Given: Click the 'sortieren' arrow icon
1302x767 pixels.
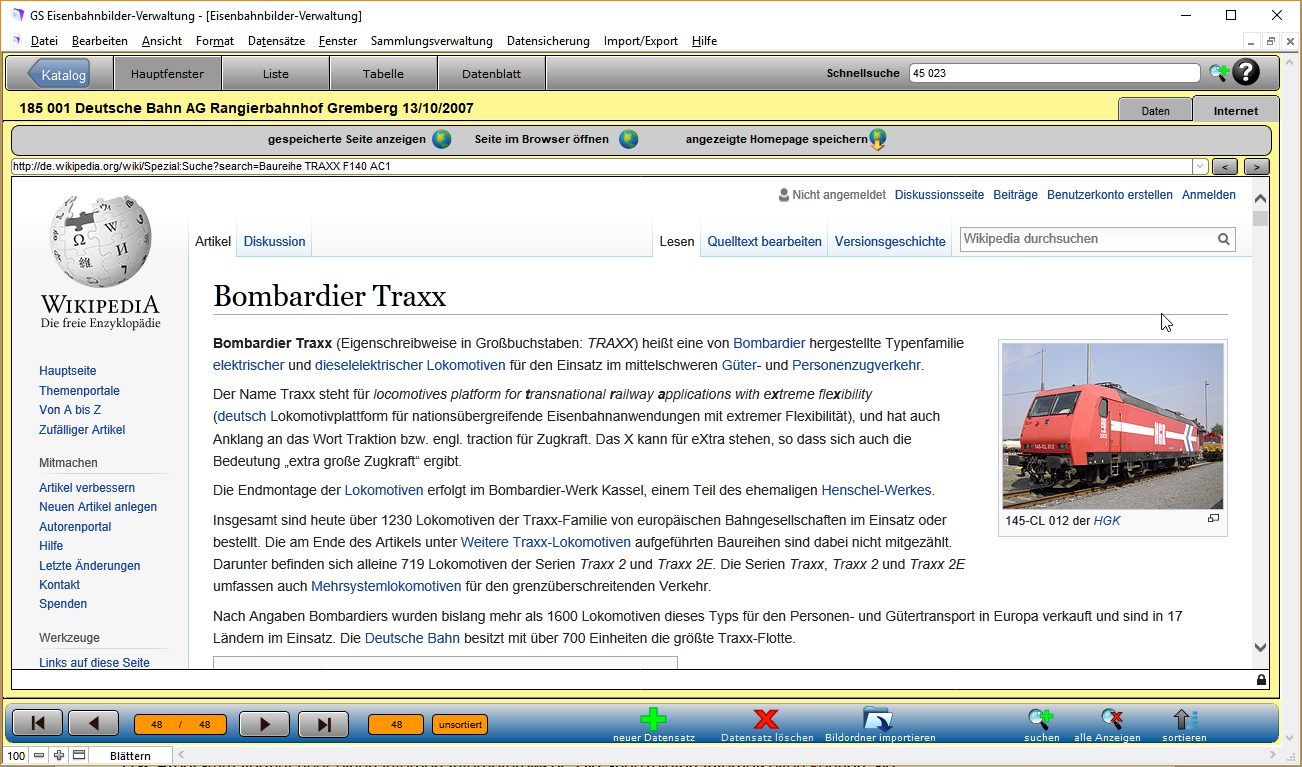Looking at the screenshot, I should (x=1183, y=719).
